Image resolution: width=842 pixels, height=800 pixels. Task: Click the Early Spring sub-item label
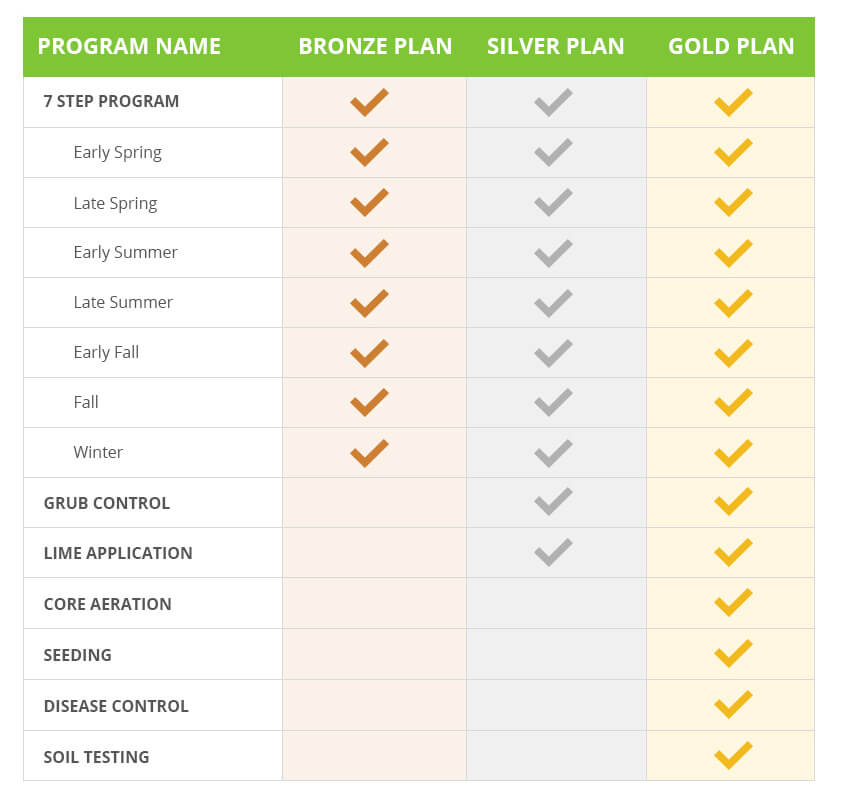(x=117, y=152)
